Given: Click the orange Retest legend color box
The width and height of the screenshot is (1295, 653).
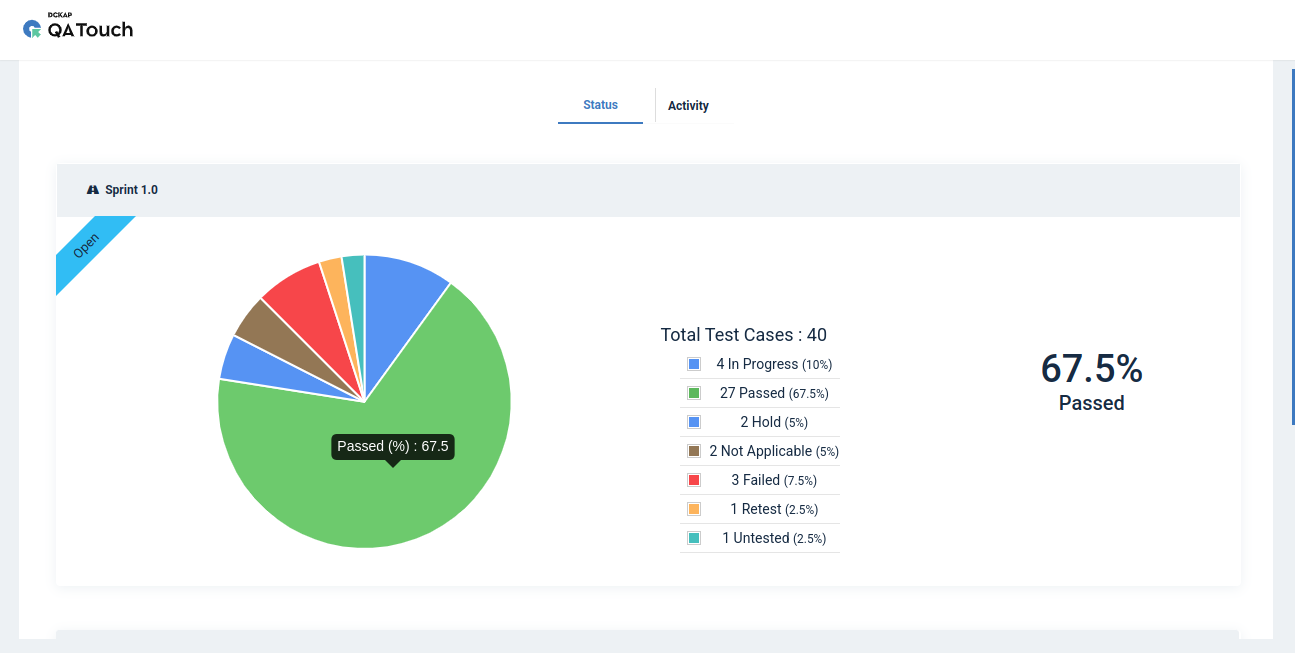Looking at the screenshot, I should click(694, 509).
